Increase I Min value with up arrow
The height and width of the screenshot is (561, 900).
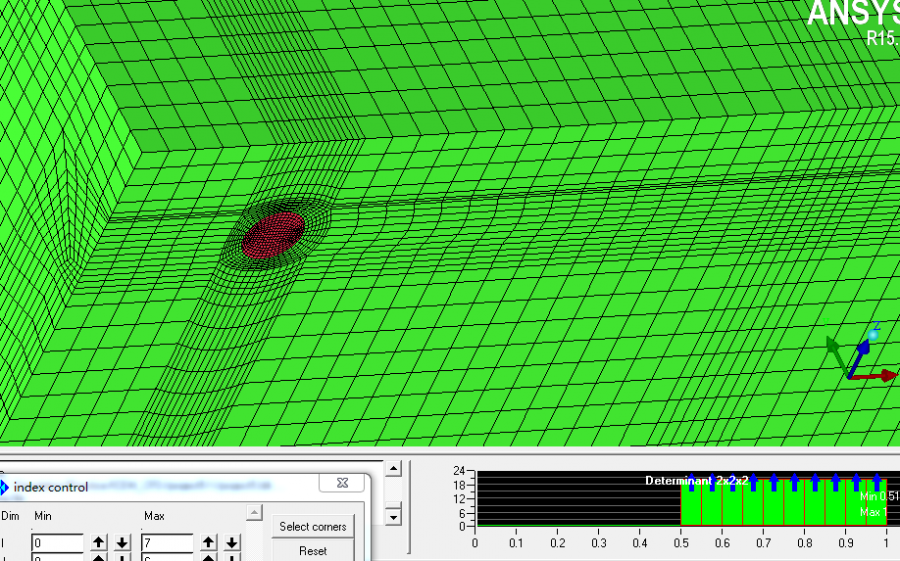pos(99,542)
